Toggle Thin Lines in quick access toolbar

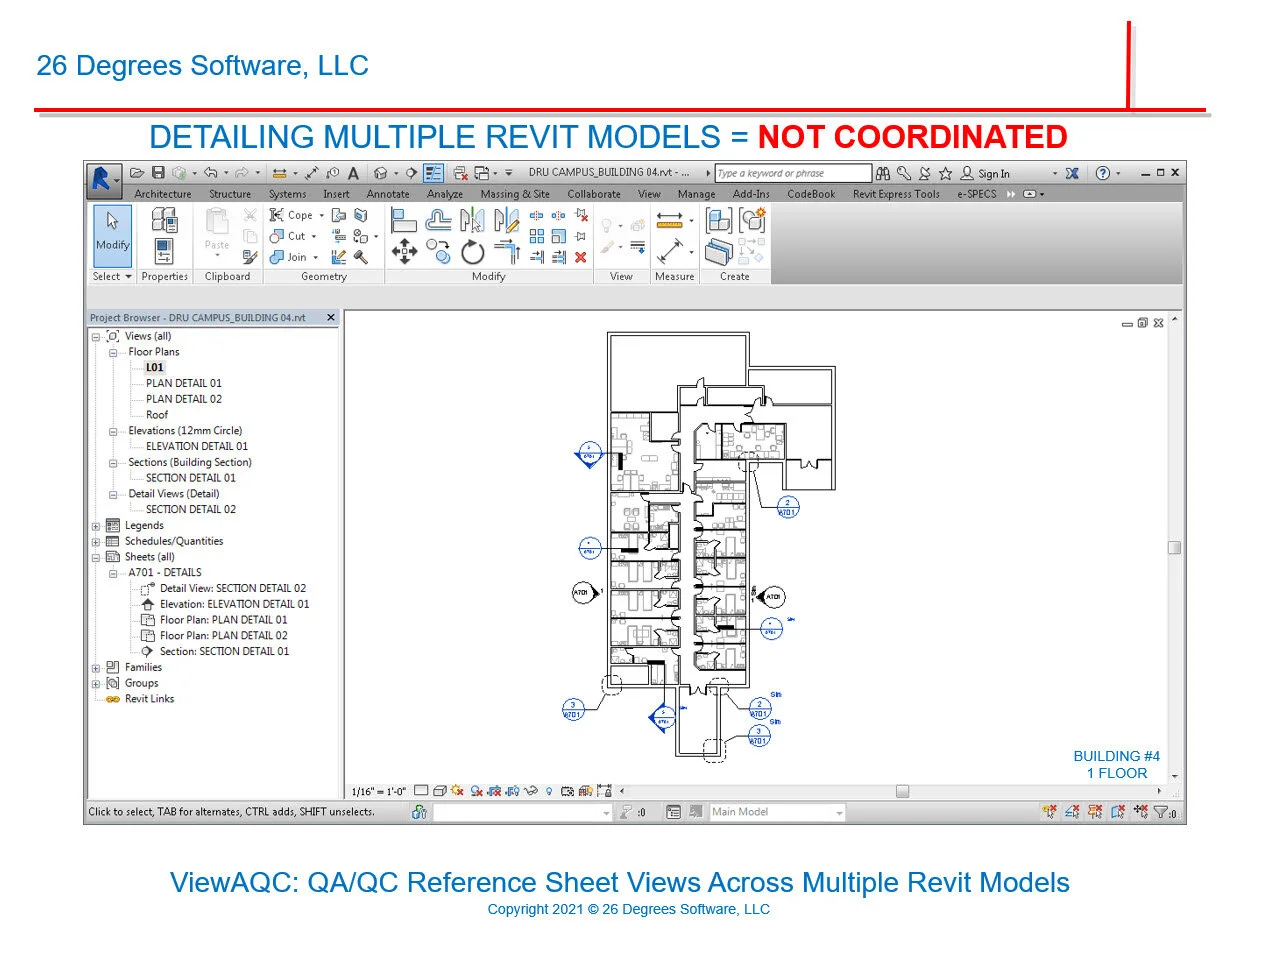point(433,173)
